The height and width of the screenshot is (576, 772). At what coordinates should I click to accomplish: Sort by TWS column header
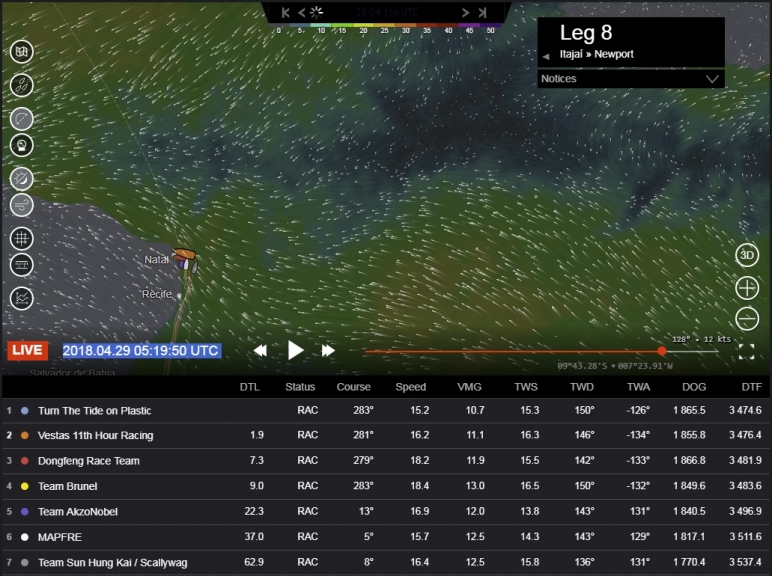(526, 387)
